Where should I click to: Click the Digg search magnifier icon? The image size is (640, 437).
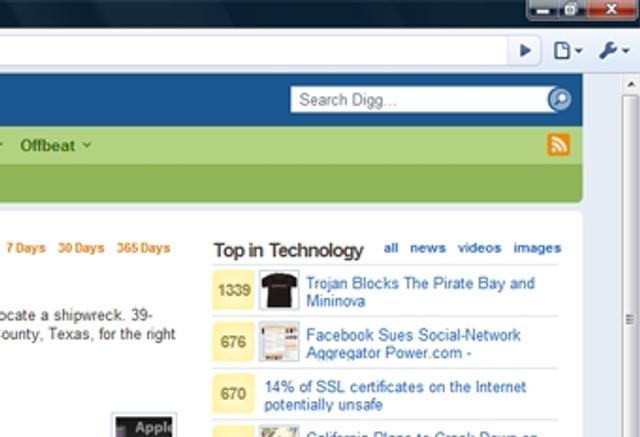coord(560,99)
